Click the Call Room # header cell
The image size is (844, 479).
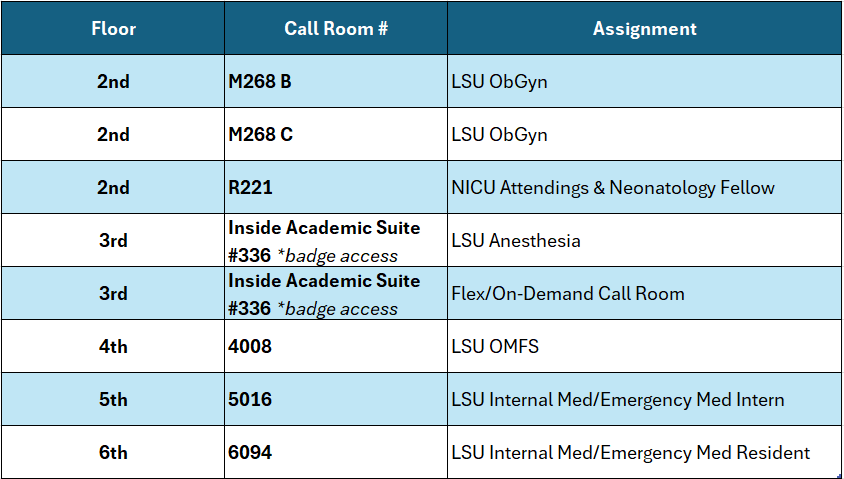click(x=336, y=29)
